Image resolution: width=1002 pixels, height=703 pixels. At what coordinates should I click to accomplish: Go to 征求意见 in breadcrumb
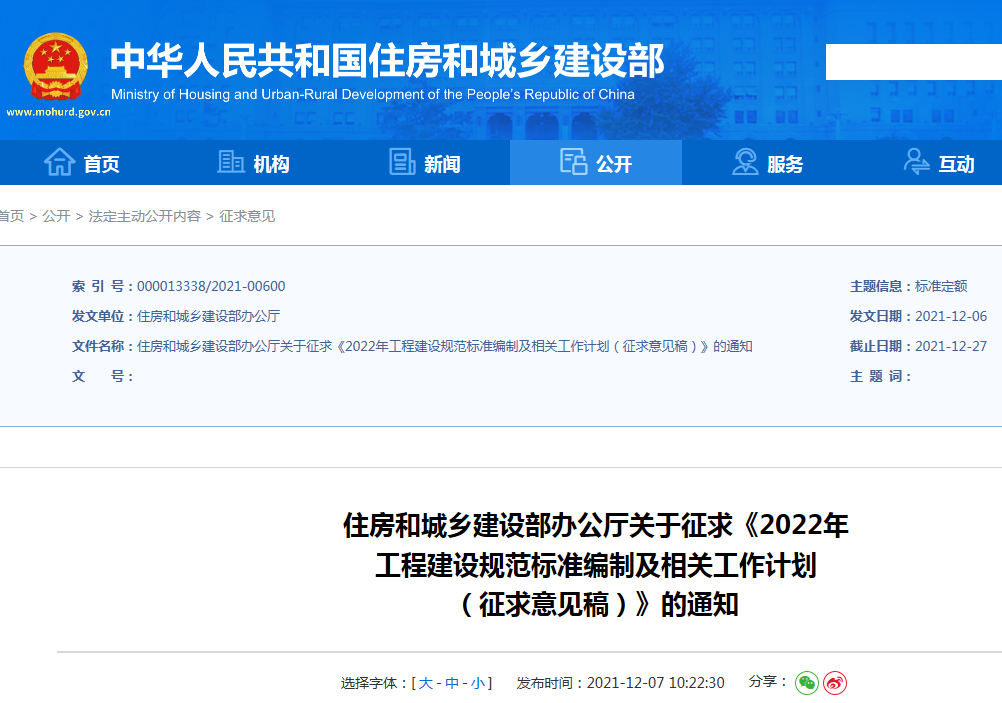coord(247,216)
